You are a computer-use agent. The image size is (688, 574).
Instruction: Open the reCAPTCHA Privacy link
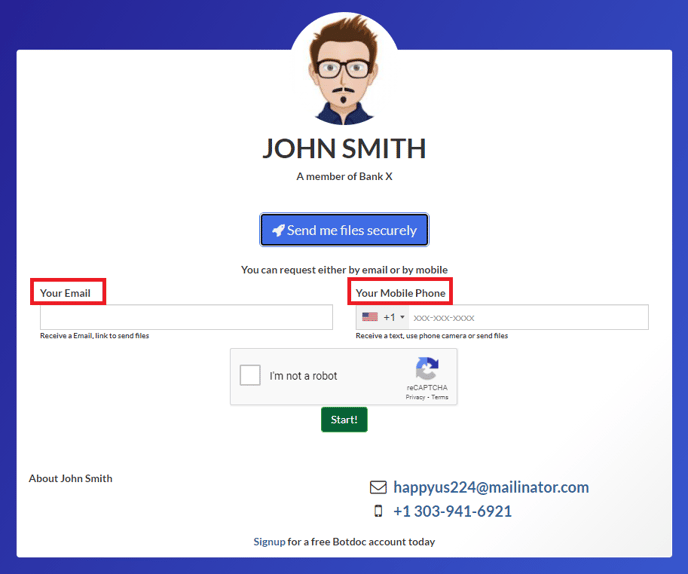point(415,397)
